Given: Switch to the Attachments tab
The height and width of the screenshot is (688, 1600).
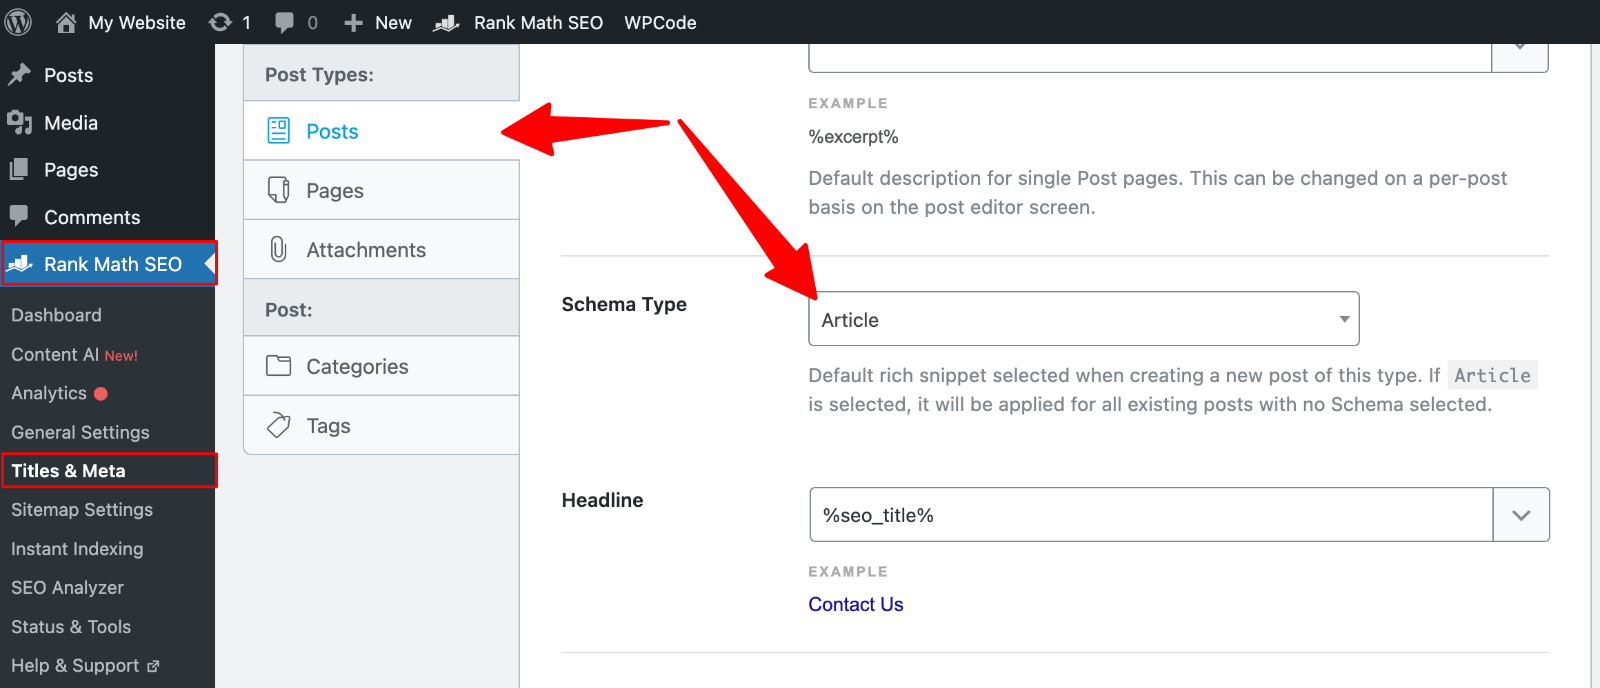Looking at the screenshot, I should pos(381,249).
